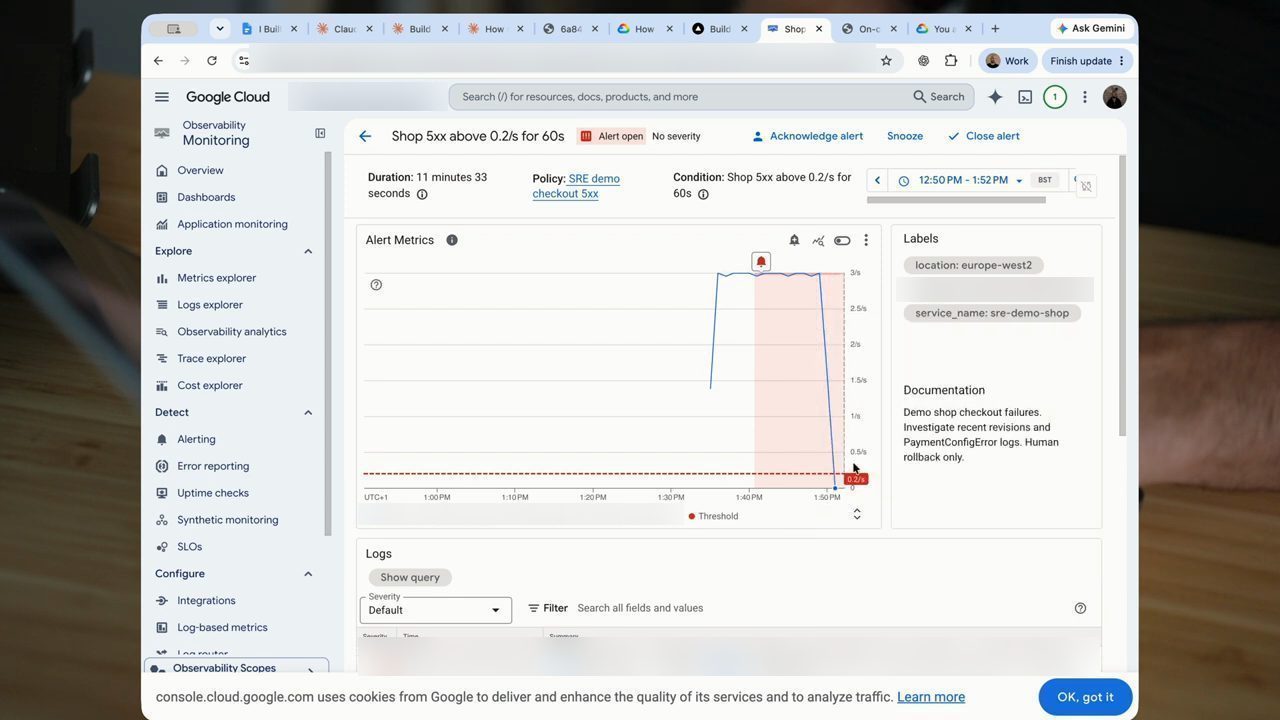Step time range backward with left arrow
1280x720 pixels.
click(x=878, y=180)
